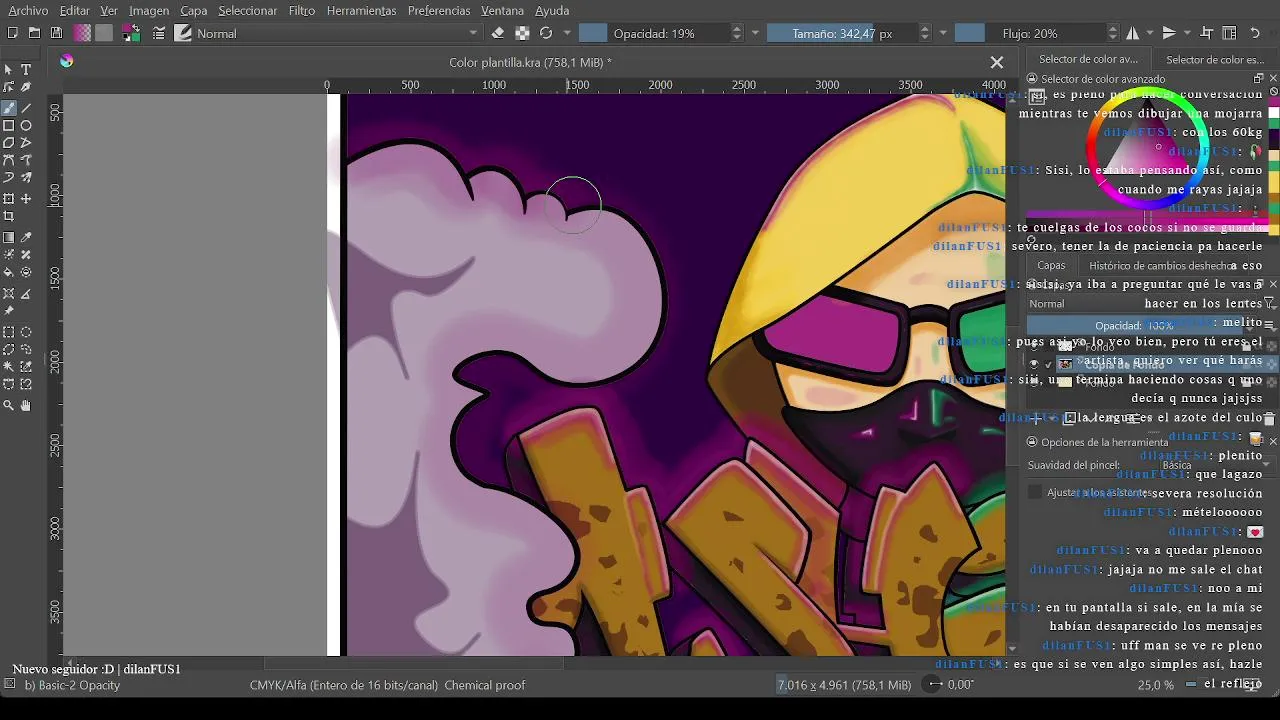Open the vertical mirror options dropdown arrow

[1188, 33]
